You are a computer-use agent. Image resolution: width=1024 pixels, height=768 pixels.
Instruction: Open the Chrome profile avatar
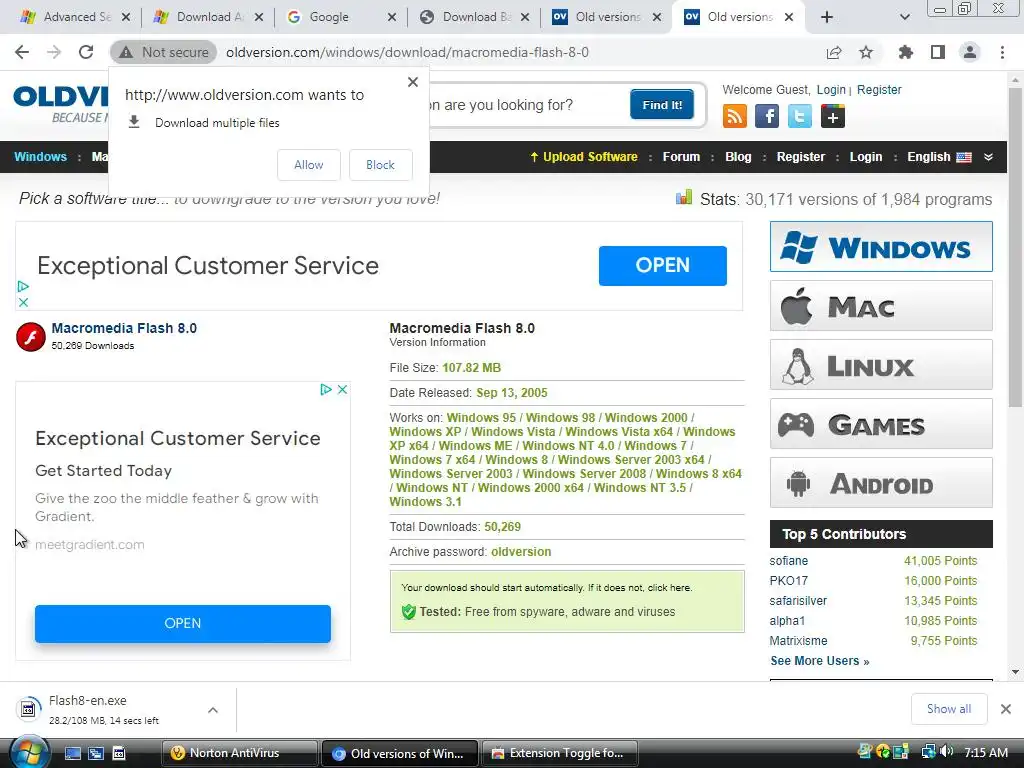(x=970, y=52)
